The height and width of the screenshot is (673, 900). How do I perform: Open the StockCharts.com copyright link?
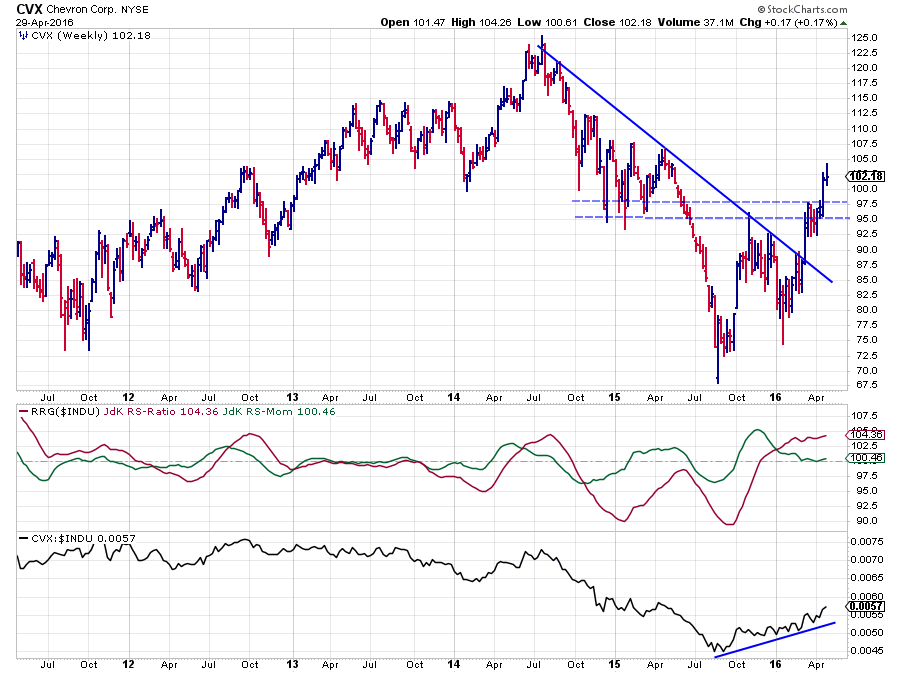click(x=802, y=9)
